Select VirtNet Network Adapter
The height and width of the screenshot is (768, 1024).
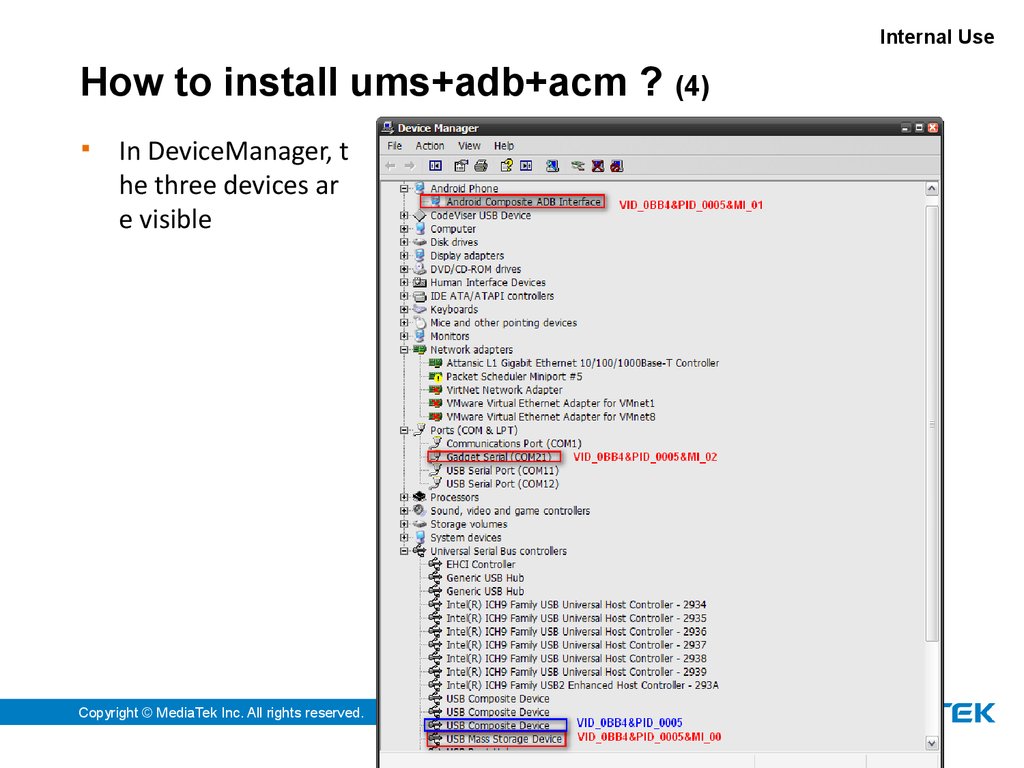pos(504,390)
